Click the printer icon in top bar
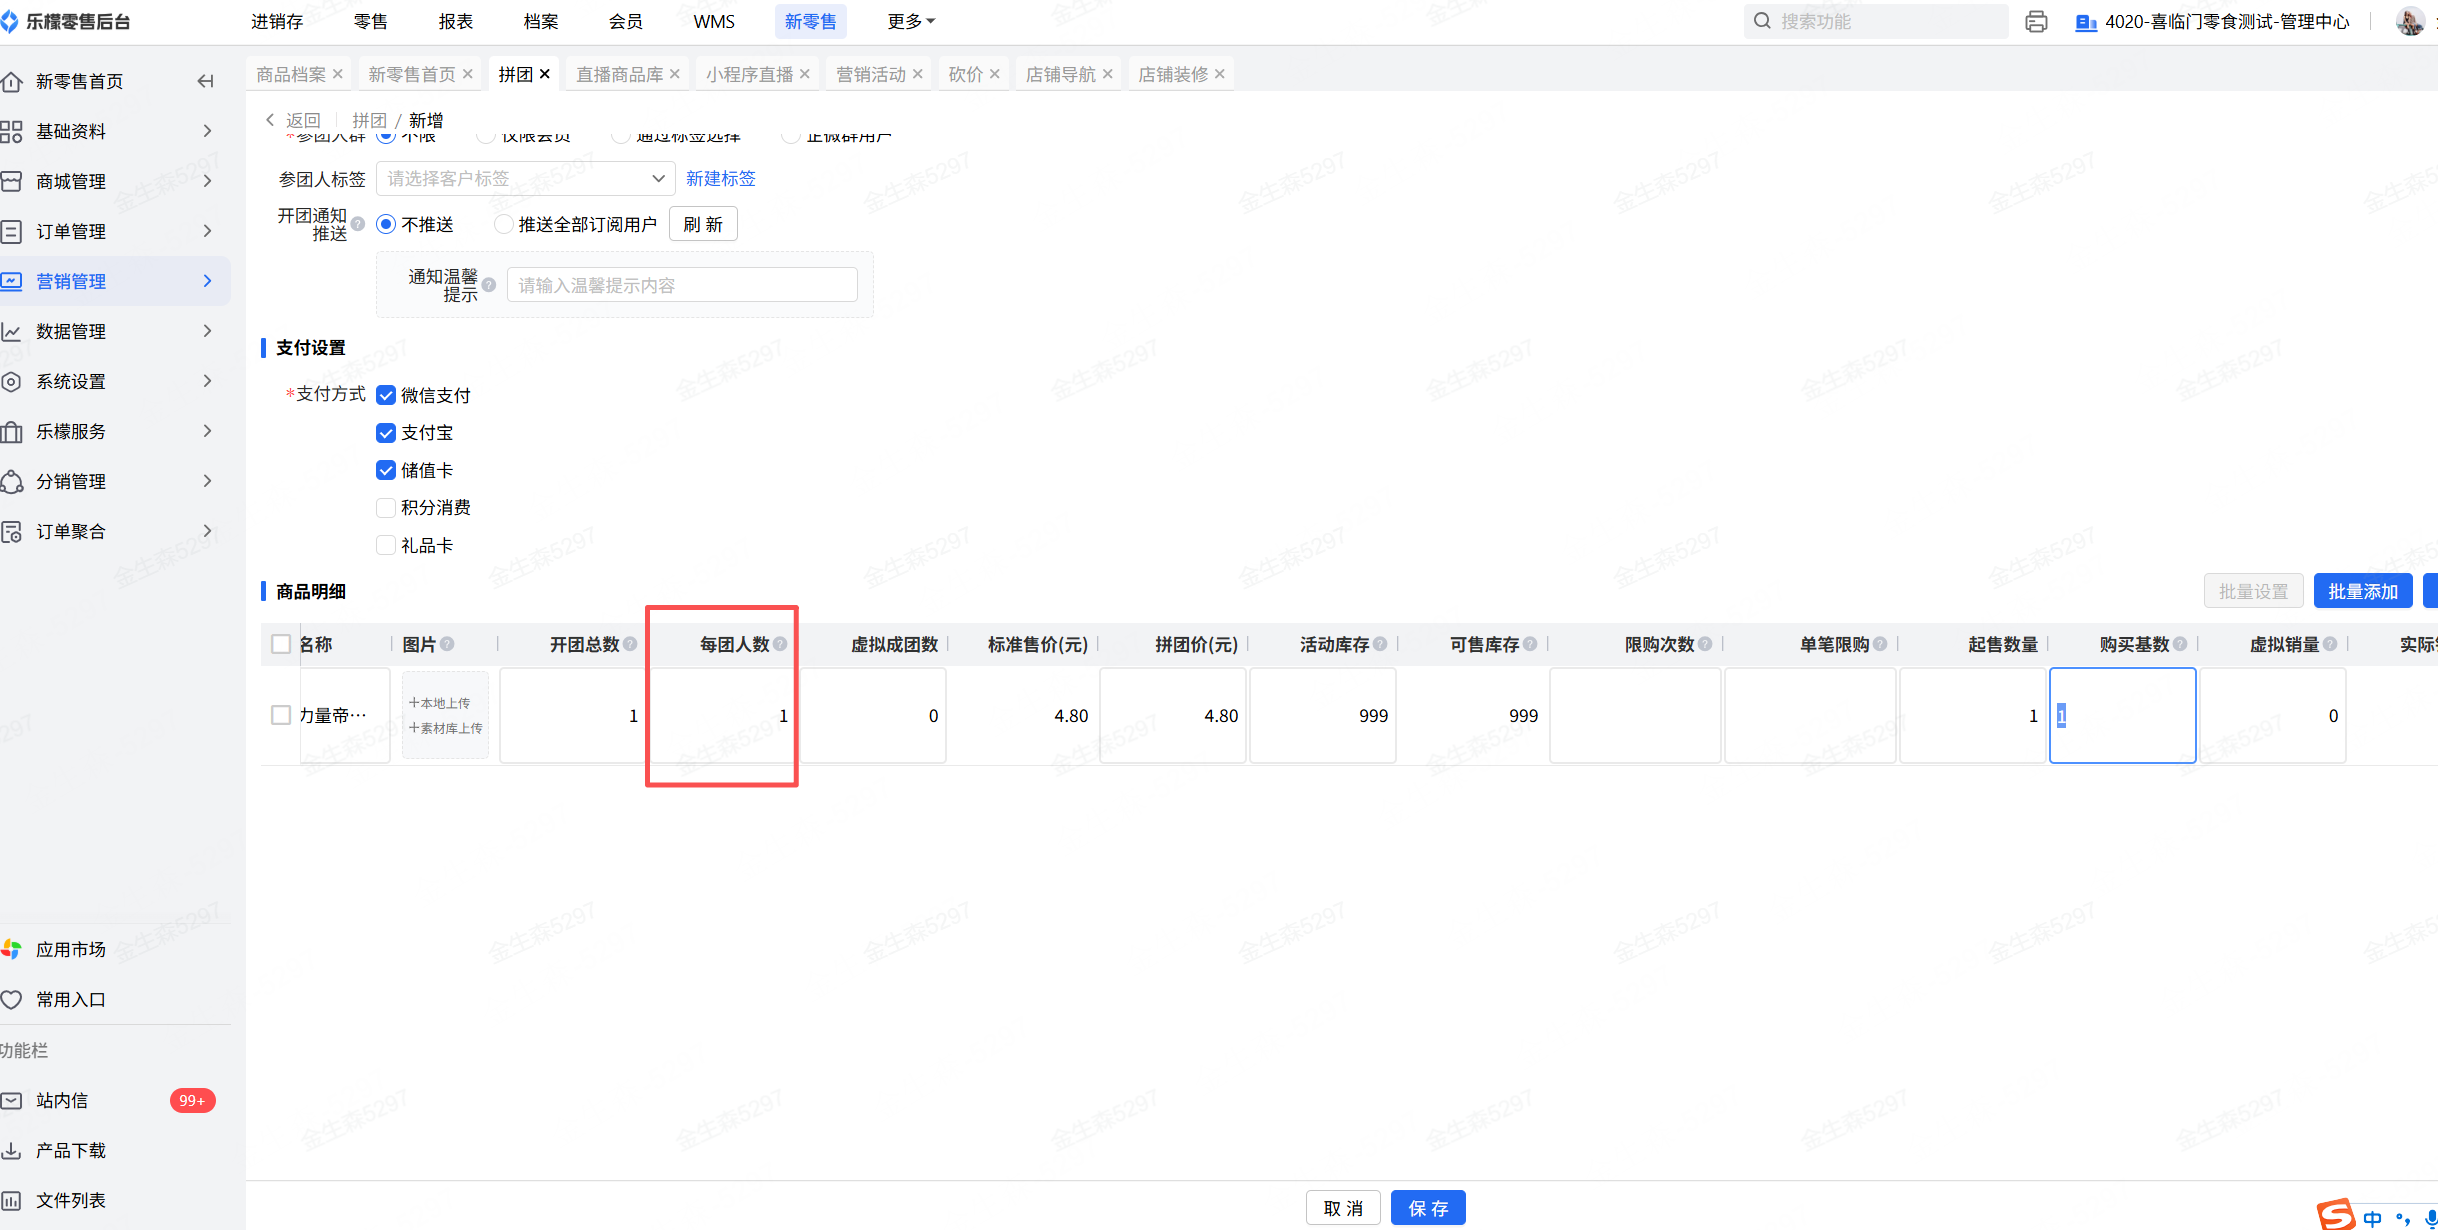2438x1230 pixels. click(x=2036, y=21)
